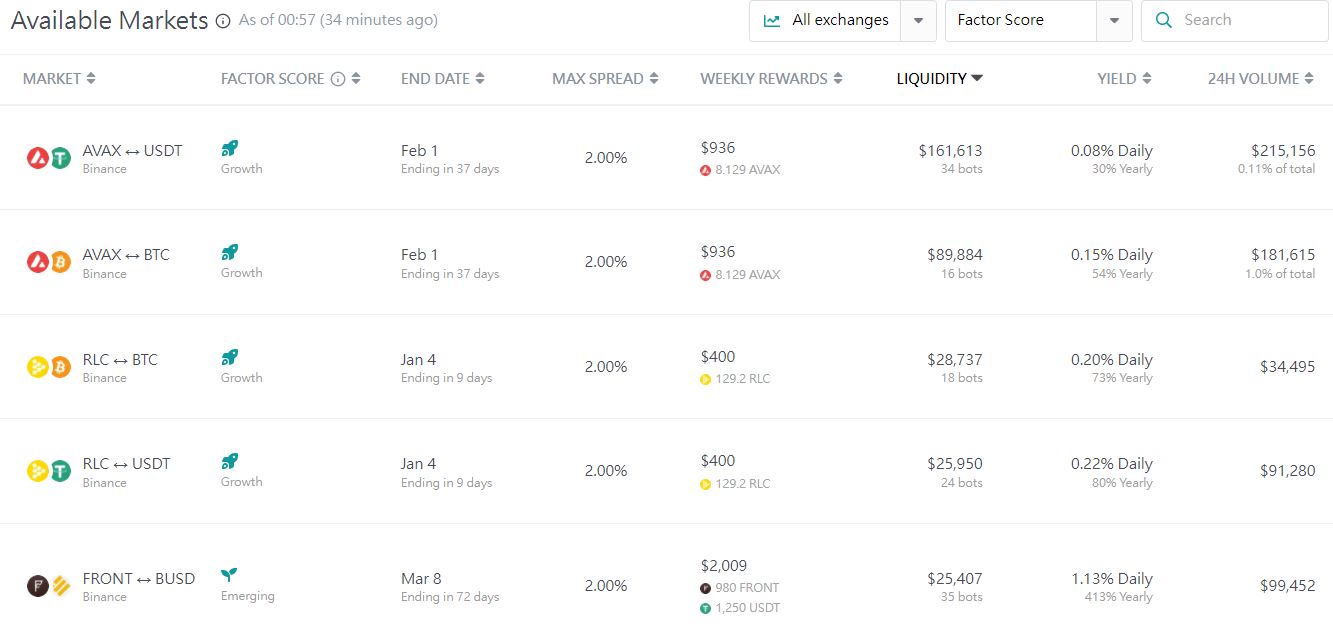This screenshot has height=638, width=1333.
Task: Click the AVAX token icon in AVAX ↔ BTC row
Action: (x=37, y=262)
